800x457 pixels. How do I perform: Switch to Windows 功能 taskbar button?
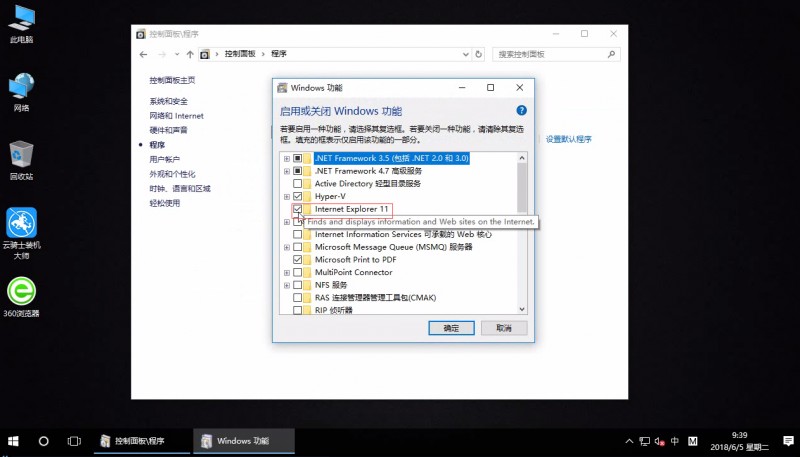click(244, 441)
